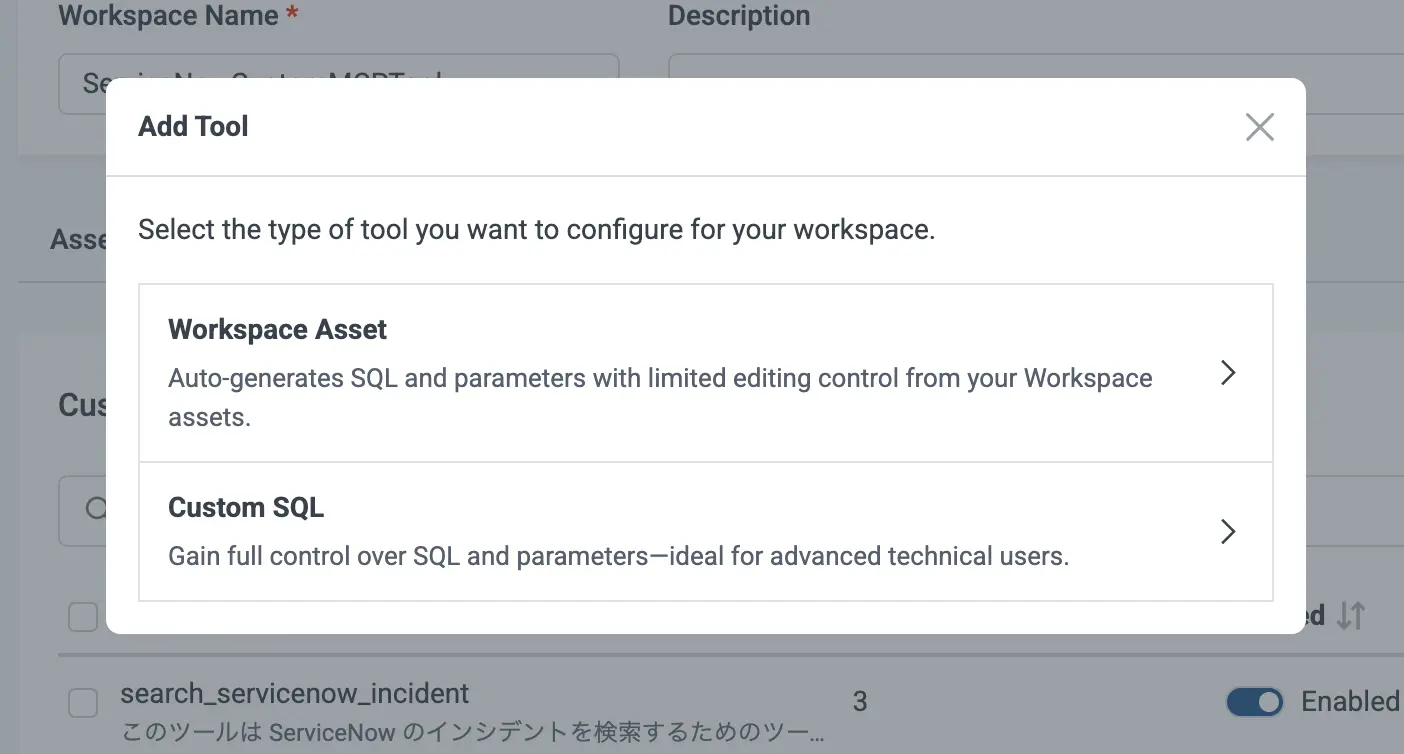This screenshot has height=754, width=1404.
Task: Toggle the Enabled switch for search_servicenow_incident
Action: [1254, 702]
